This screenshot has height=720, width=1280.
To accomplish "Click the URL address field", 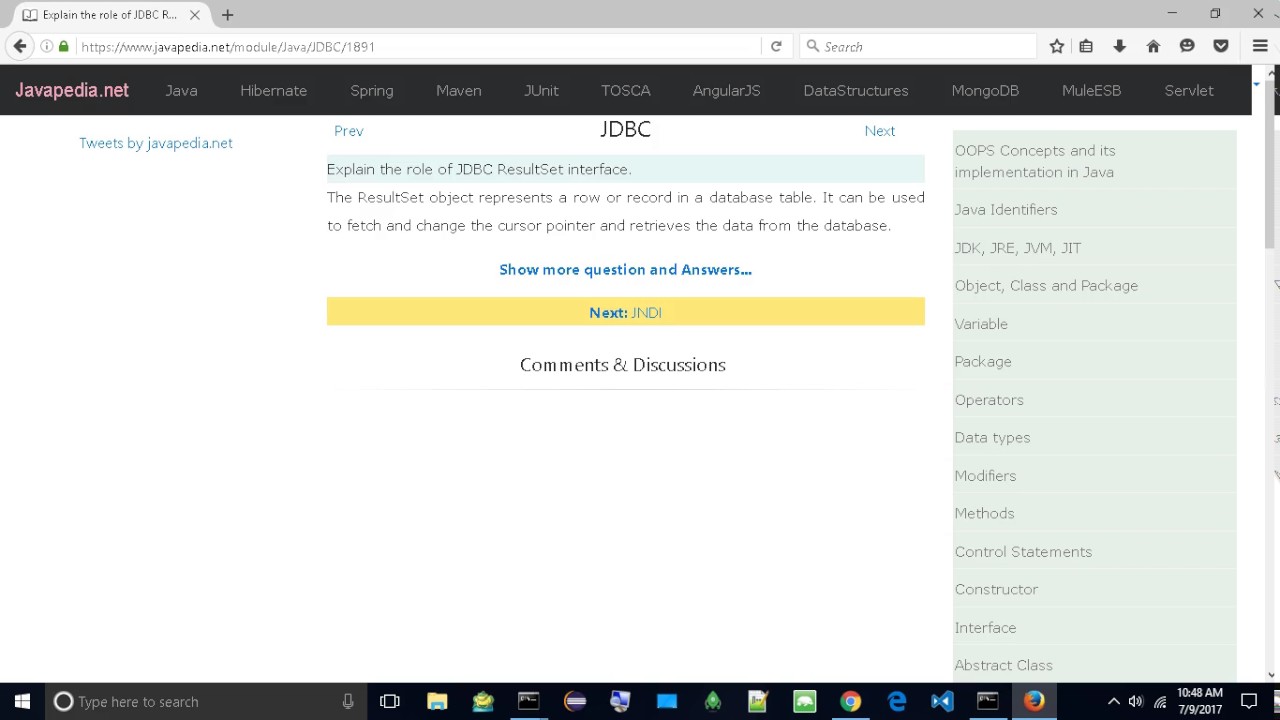I will [418, 47].
